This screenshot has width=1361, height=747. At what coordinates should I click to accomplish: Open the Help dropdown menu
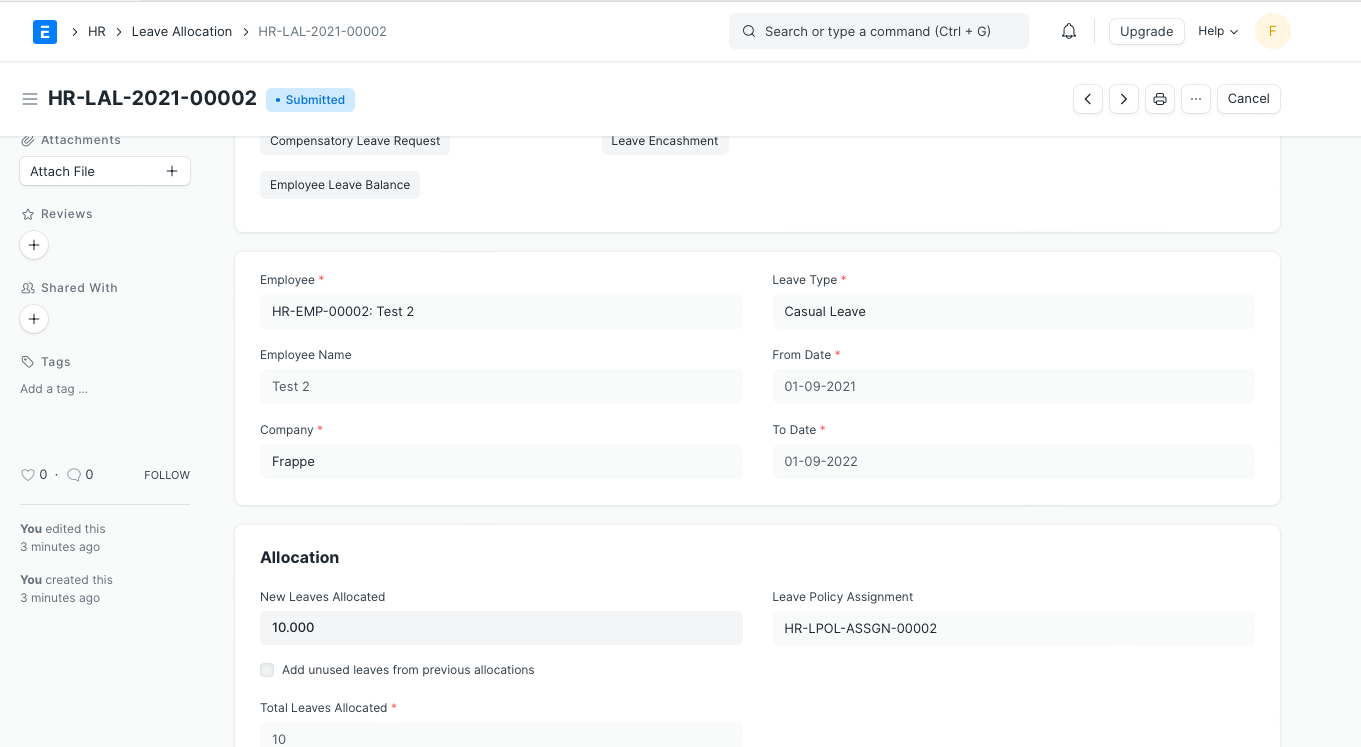pyautogui.click(x=1216, y=31)
